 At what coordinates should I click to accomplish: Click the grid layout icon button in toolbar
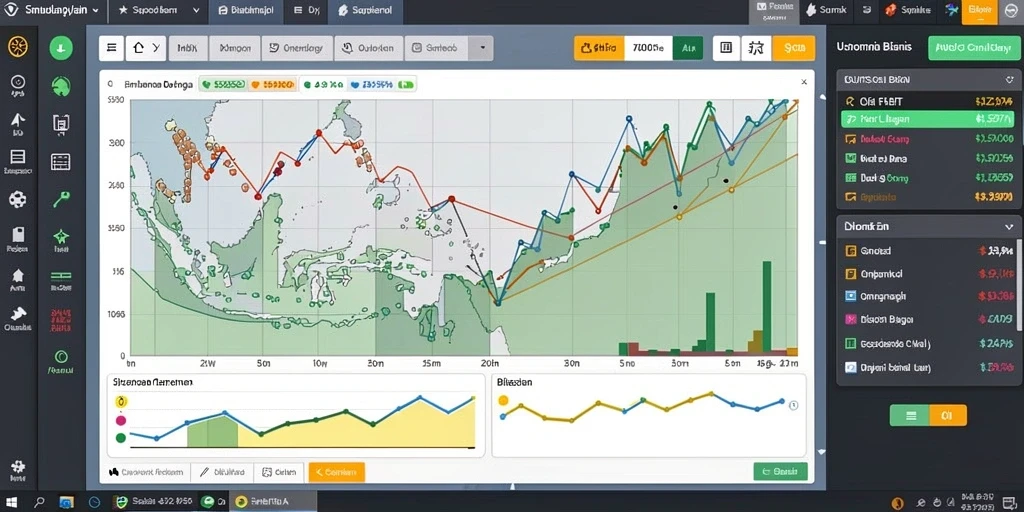coord(726,48)
